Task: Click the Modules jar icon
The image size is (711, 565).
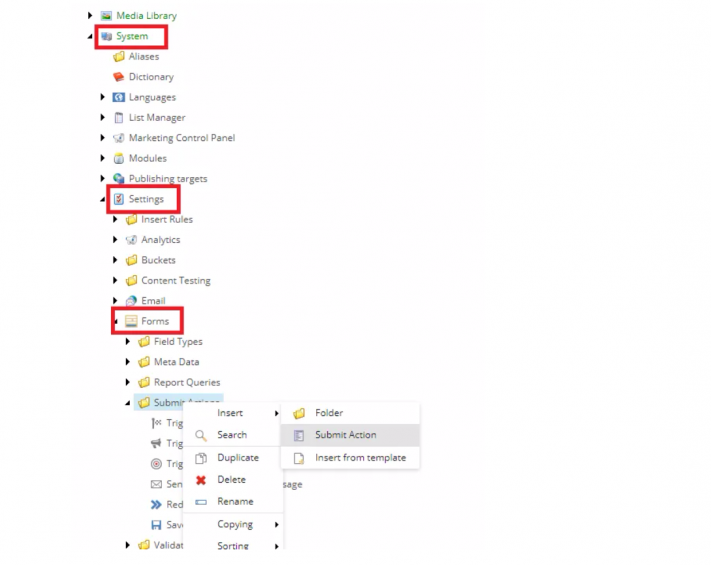Action: tap(118, 158)
